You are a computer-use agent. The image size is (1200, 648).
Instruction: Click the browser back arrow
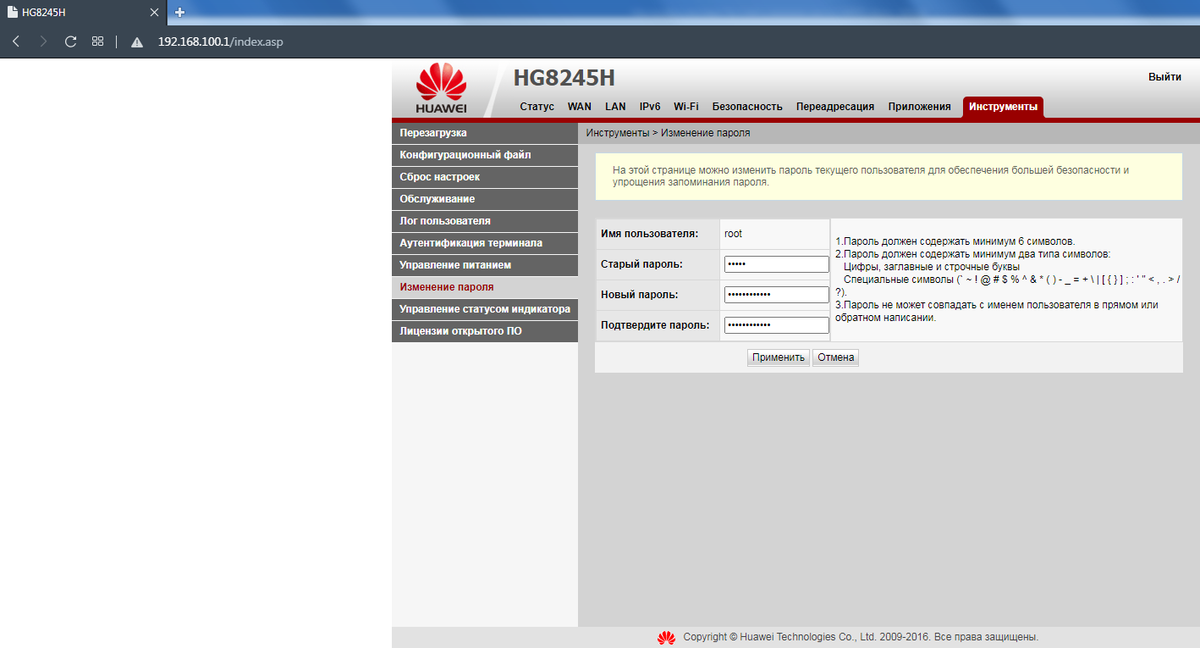click(x=16, y=42)
